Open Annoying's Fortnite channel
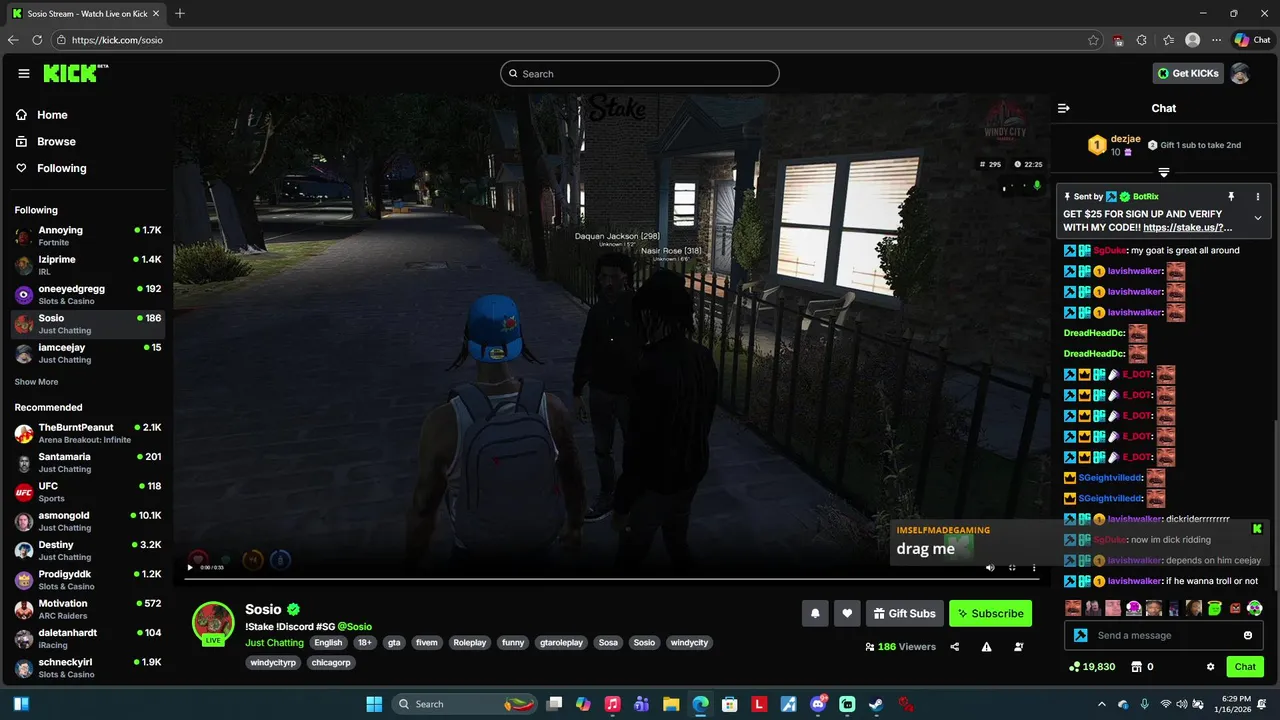The width and height of the screenshot is (1280, 720). [x=88, y=236]
